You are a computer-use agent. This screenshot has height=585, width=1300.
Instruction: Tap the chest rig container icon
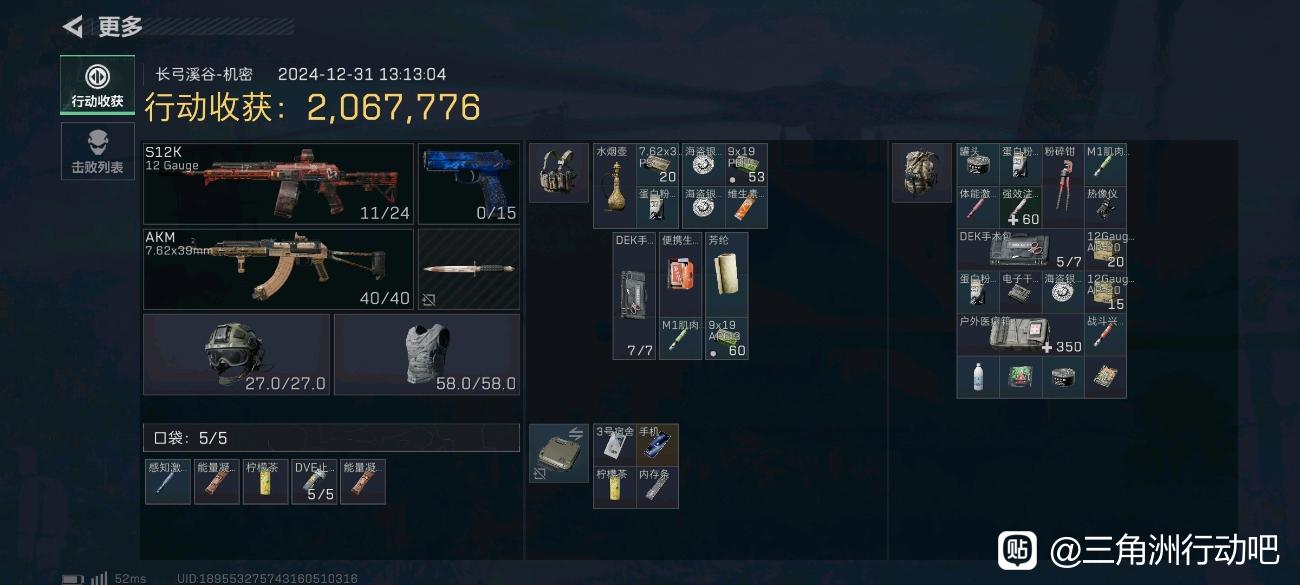click(x=558, y=173)
